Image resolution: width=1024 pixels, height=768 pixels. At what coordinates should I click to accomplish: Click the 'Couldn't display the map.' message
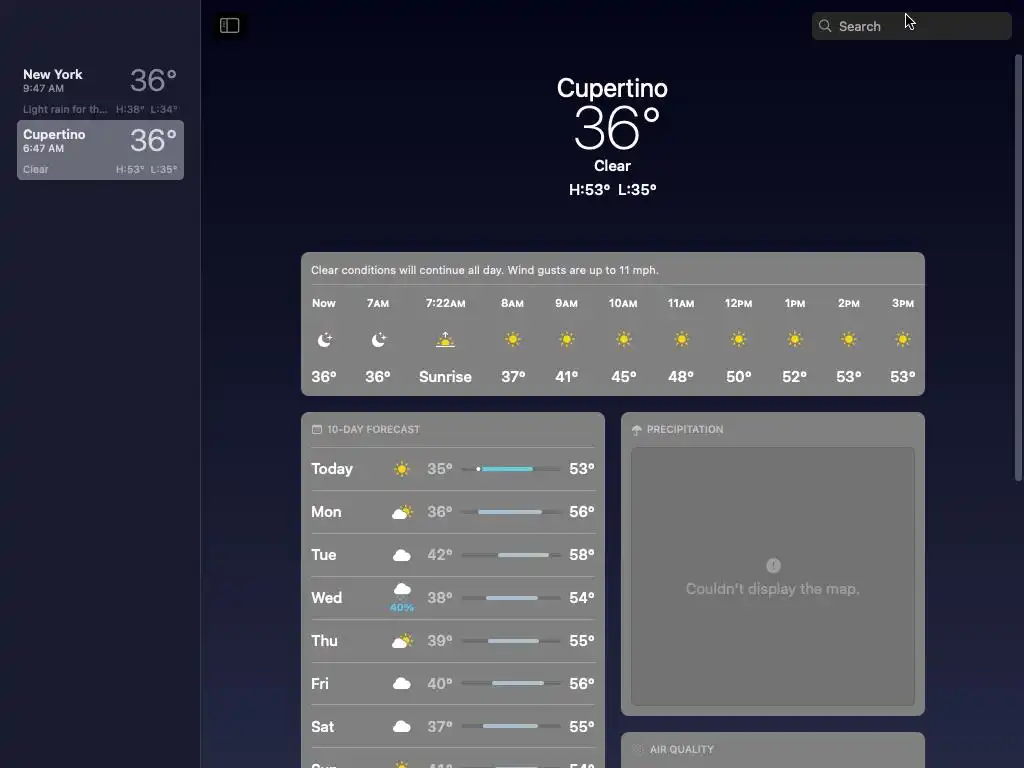coord(773,589)
